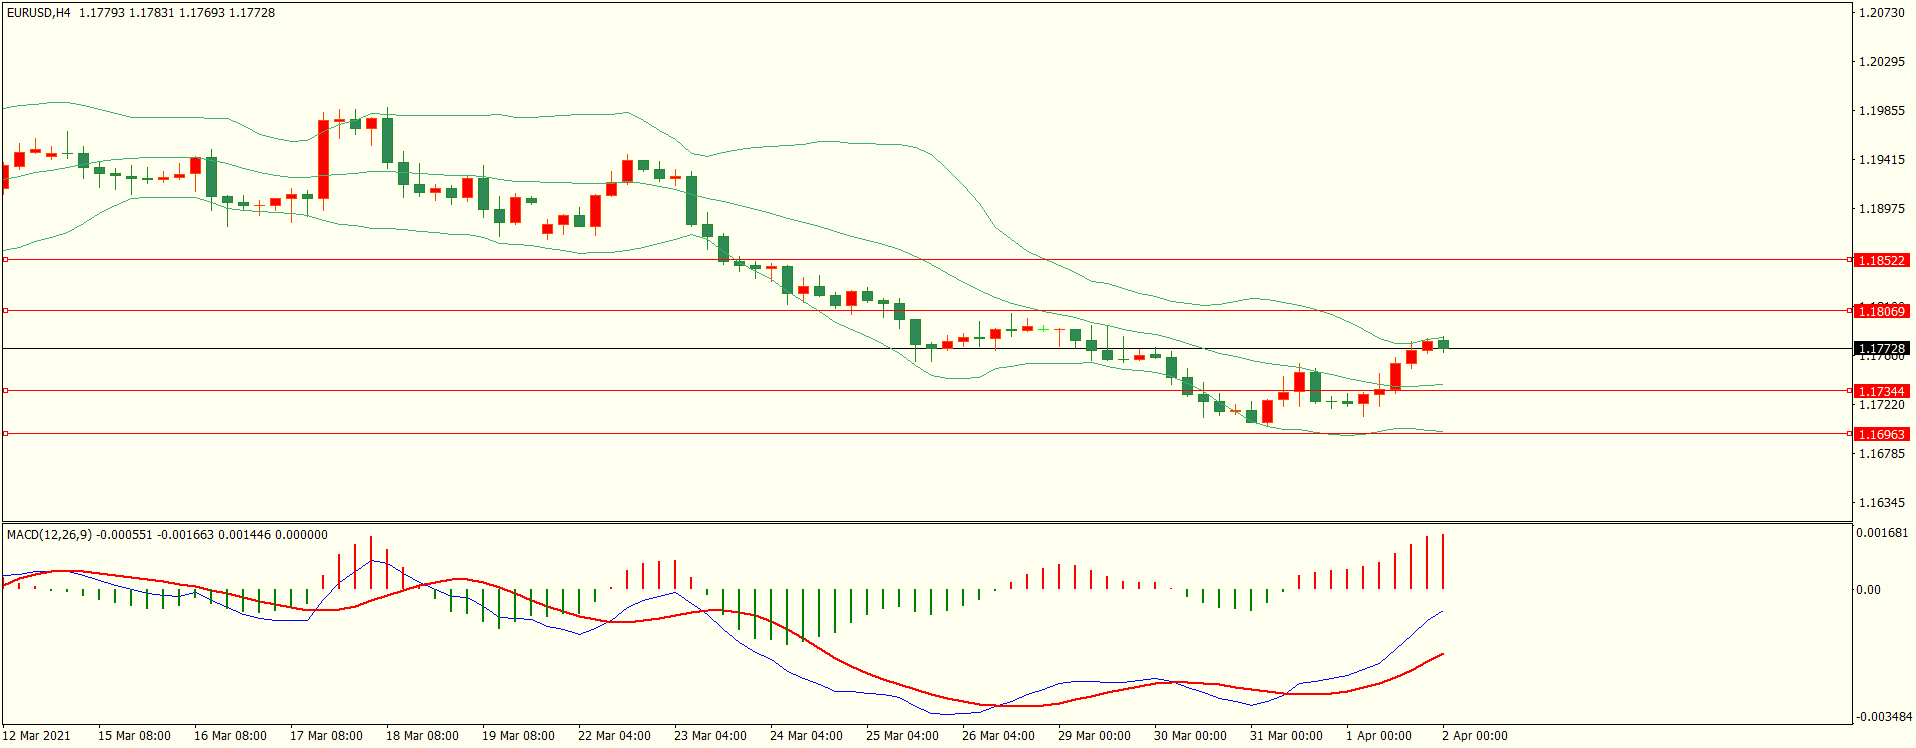
Task: Click the 31 Mar 00:00 time label
Action: click(x=1286, y=736)
